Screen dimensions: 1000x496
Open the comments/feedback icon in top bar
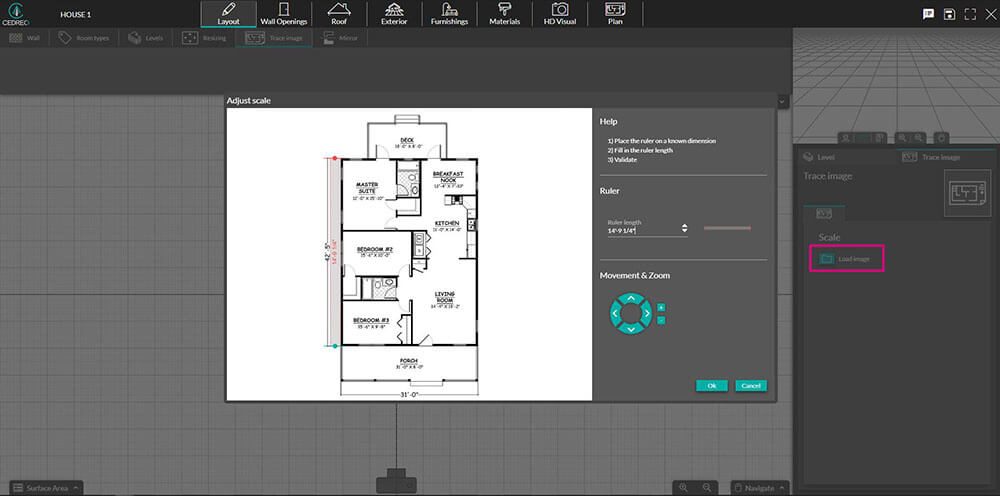point(927,14)
